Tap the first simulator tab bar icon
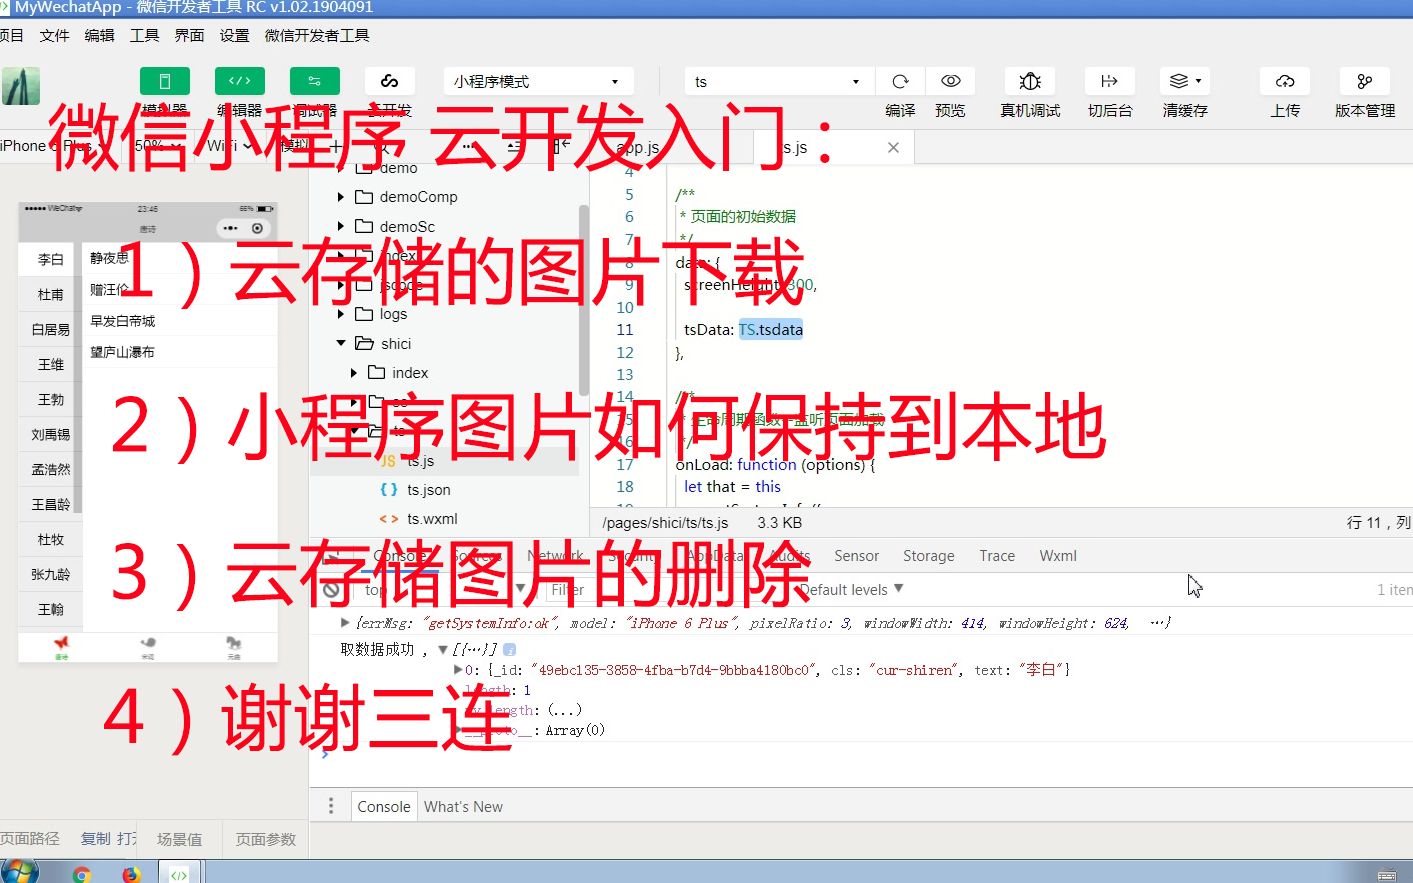Viewport: 1413px width, 883px height. (x=61, y=645)
